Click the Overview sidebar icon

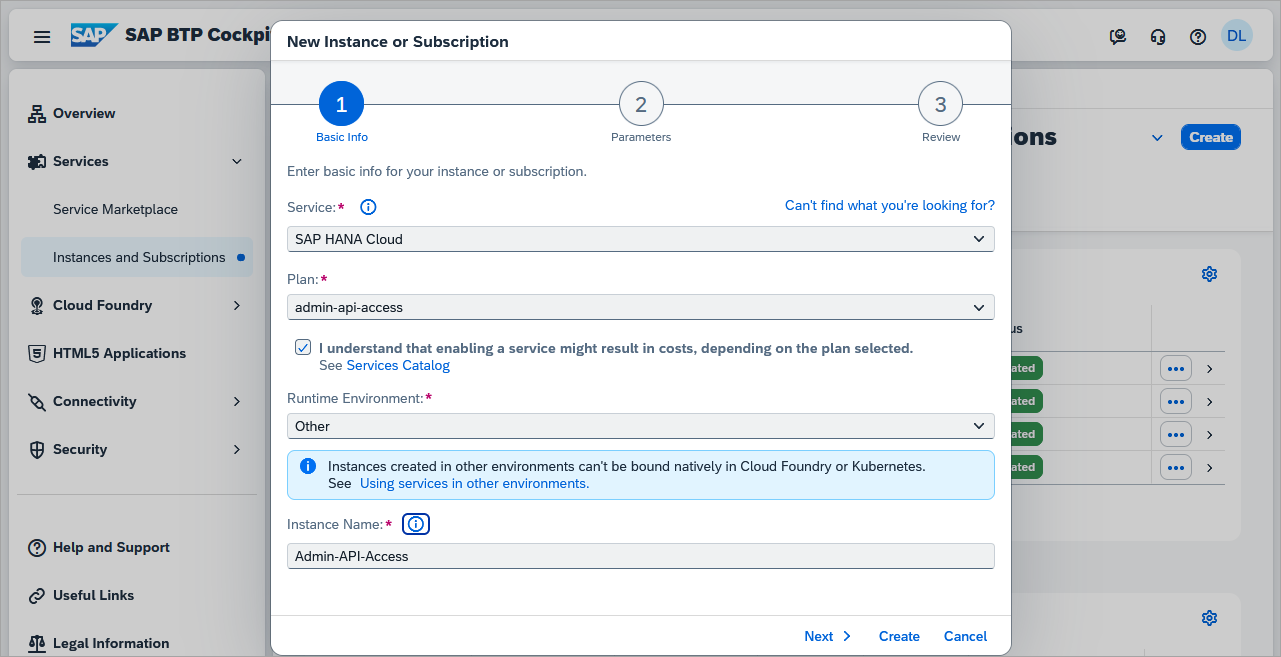(37, 114)
